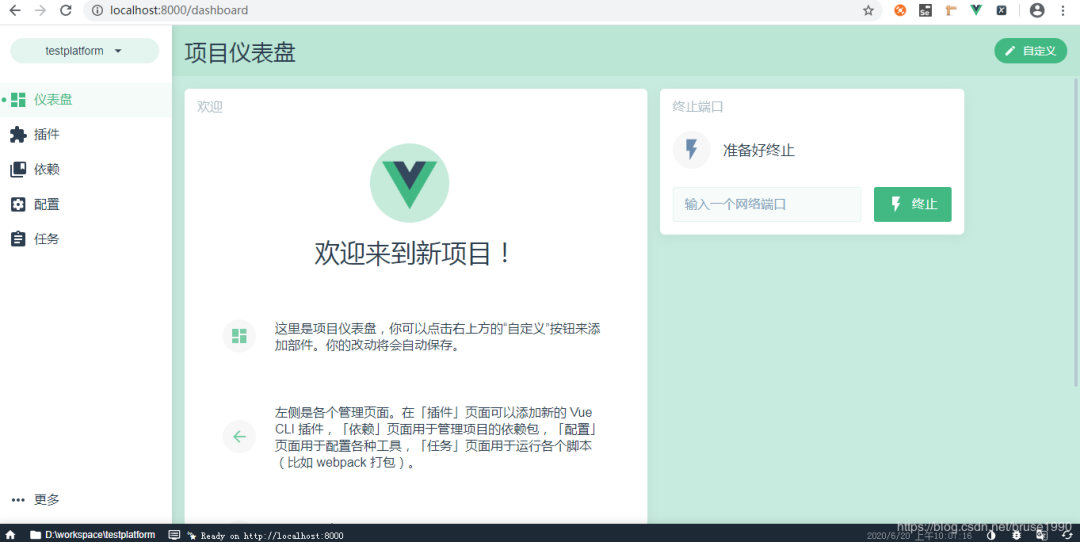Click the tan signpost extension icon
Screen dimensions: 1080x542
[x=951, y=10]
